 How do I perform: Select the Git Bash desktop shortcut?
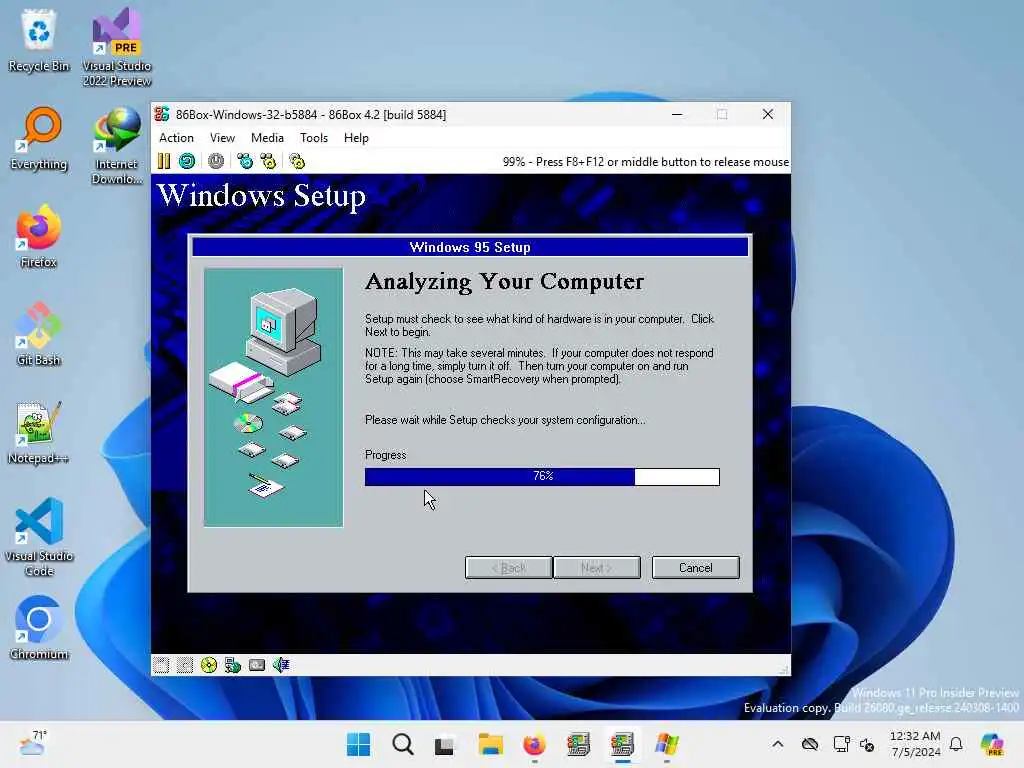click(39, 334)
